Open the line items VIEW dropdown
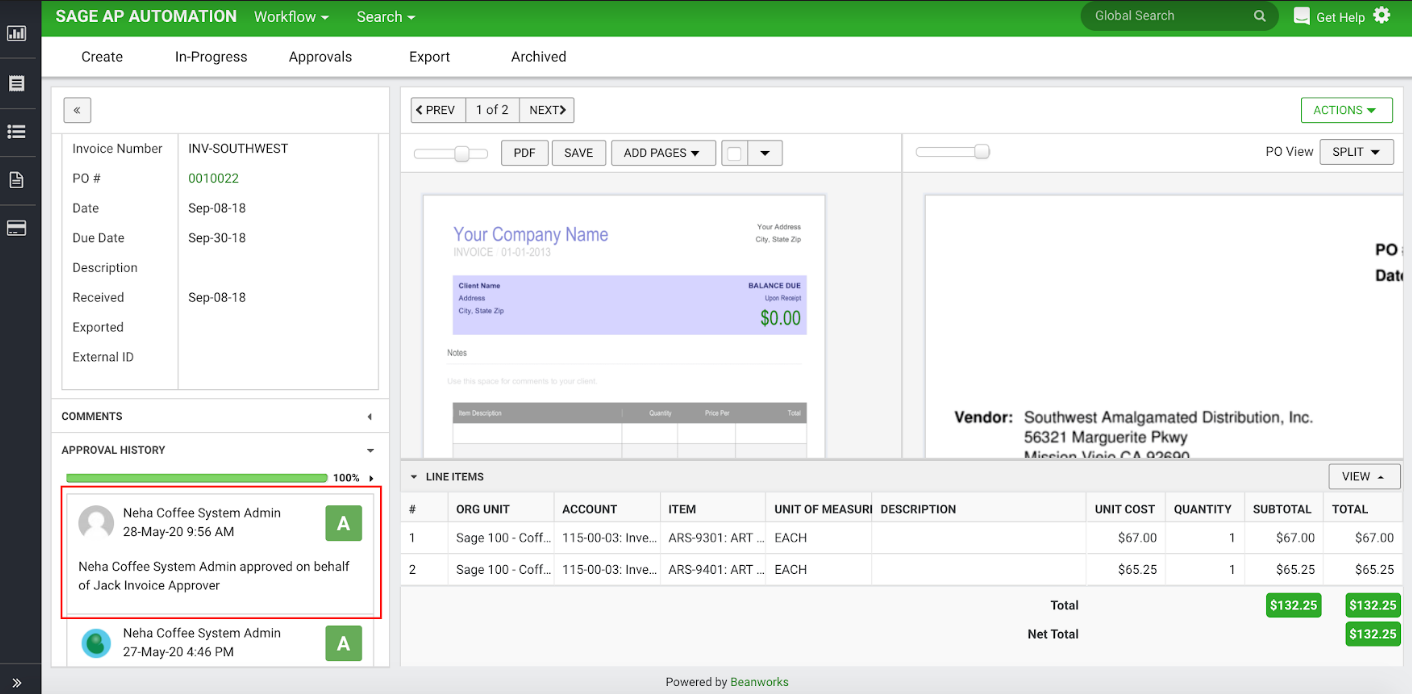The height and width of the screenshot is (694, 1412). pos(1364,477)
